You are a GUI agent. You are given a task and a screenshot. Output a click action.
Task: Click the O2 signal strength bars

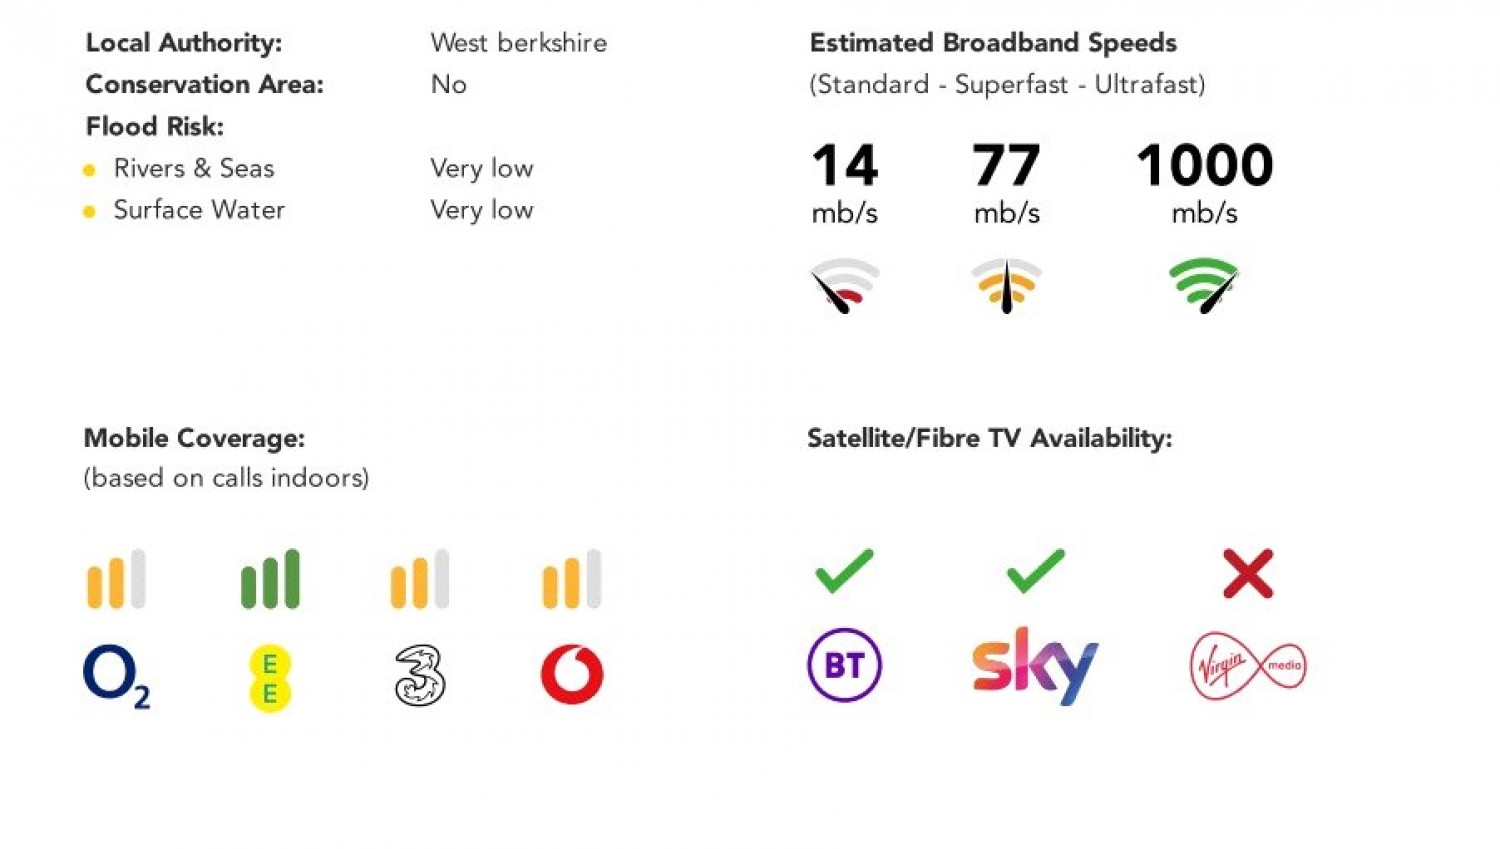tap(116, 578)
